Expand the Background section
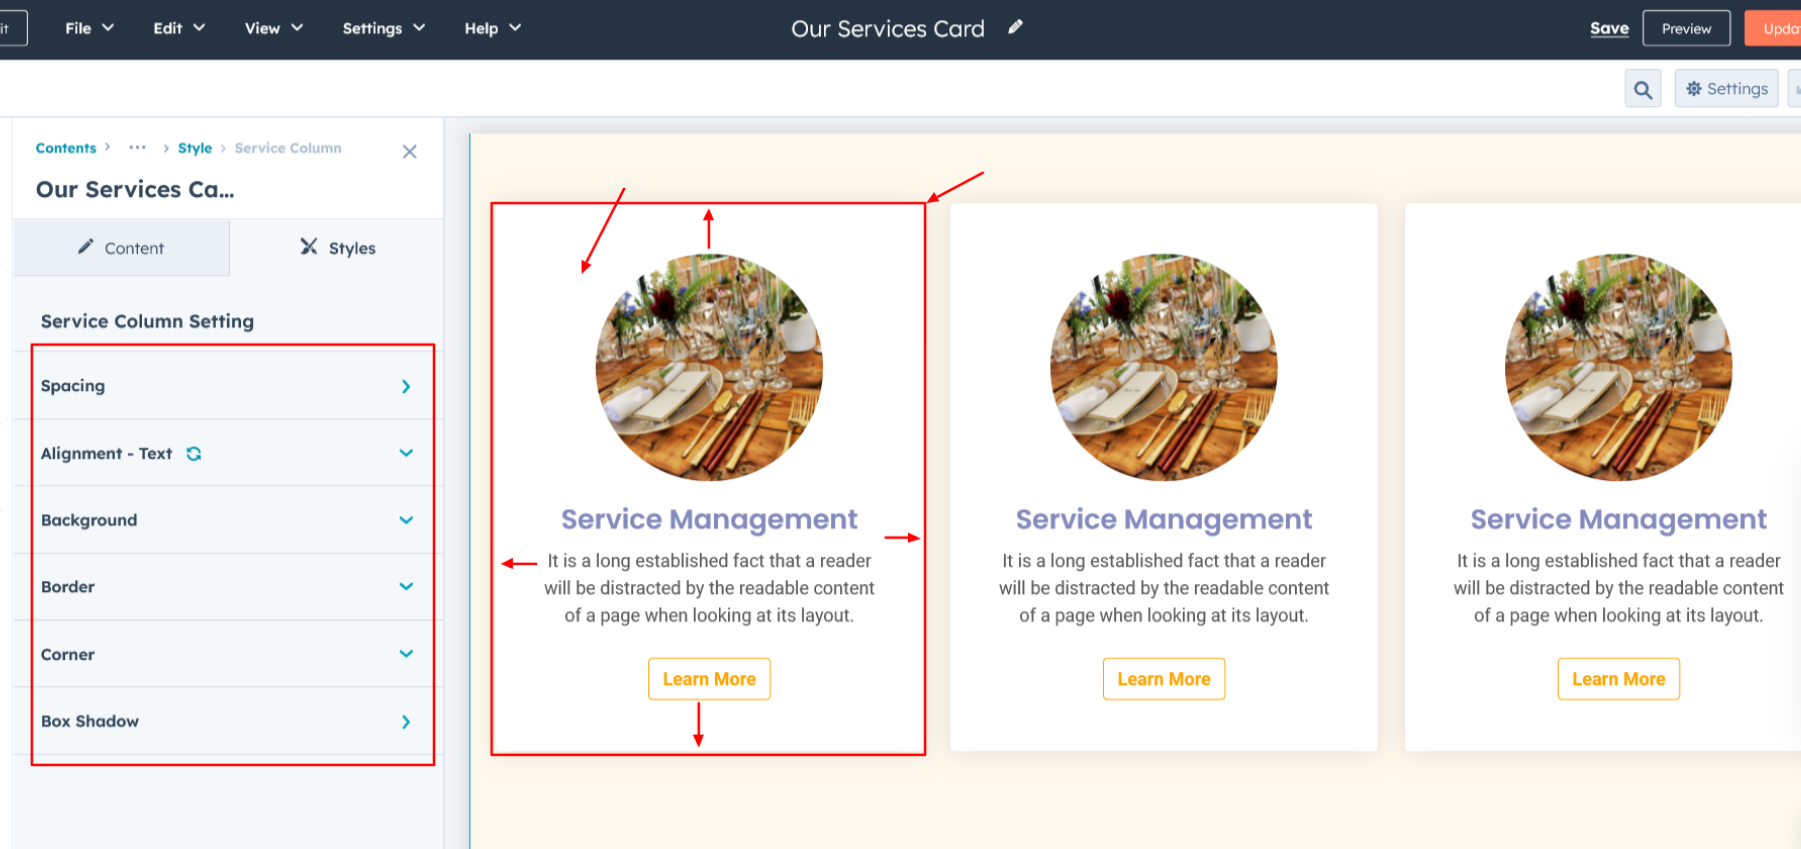1801x849 pixels. (x=405, y=520)
